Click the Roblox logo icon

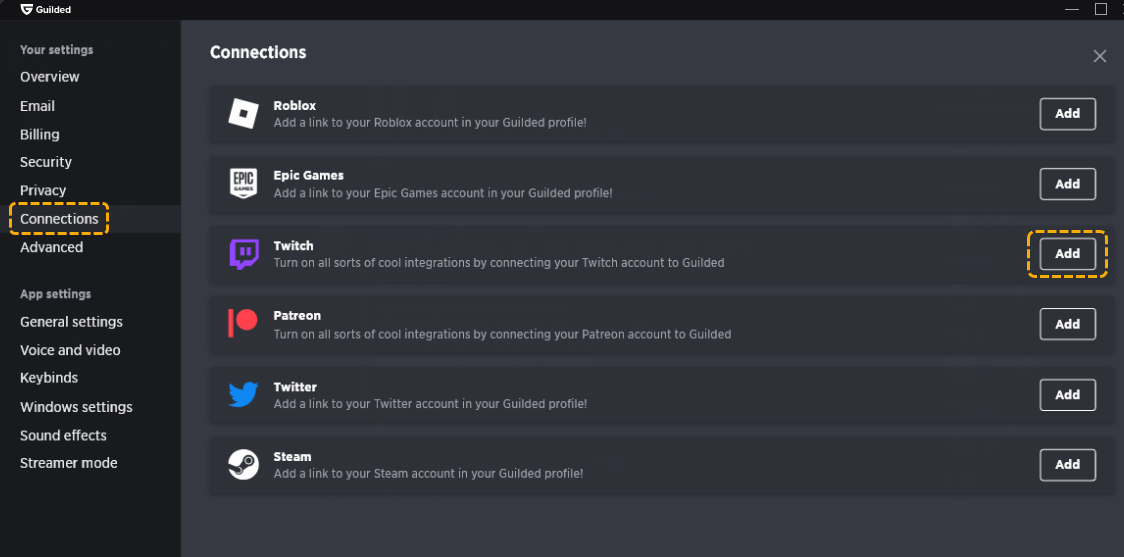coord(243,113)
